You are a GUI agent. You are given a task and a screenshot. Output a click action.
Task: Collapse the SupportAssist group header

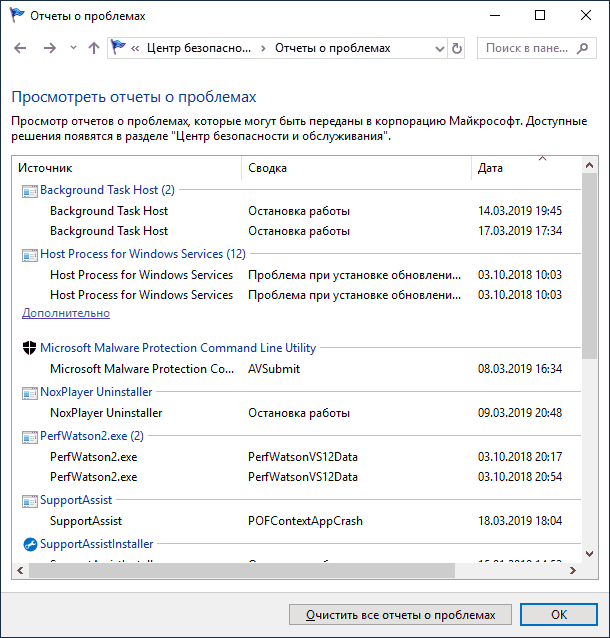point(76,500)
